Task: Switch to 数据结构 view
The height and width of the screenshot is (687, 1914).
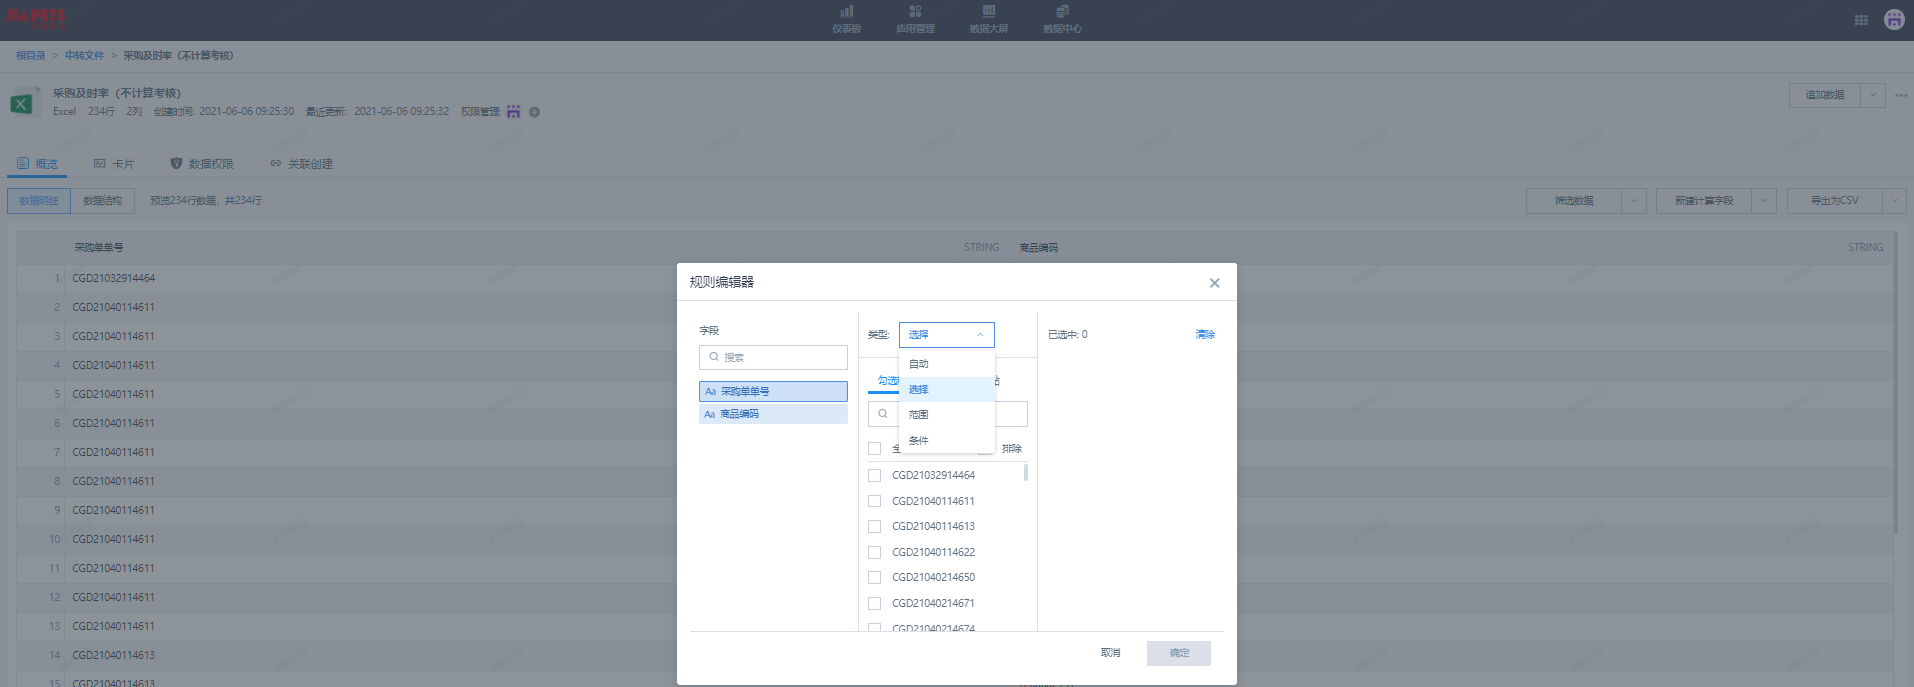Action: tap(102, 201)
